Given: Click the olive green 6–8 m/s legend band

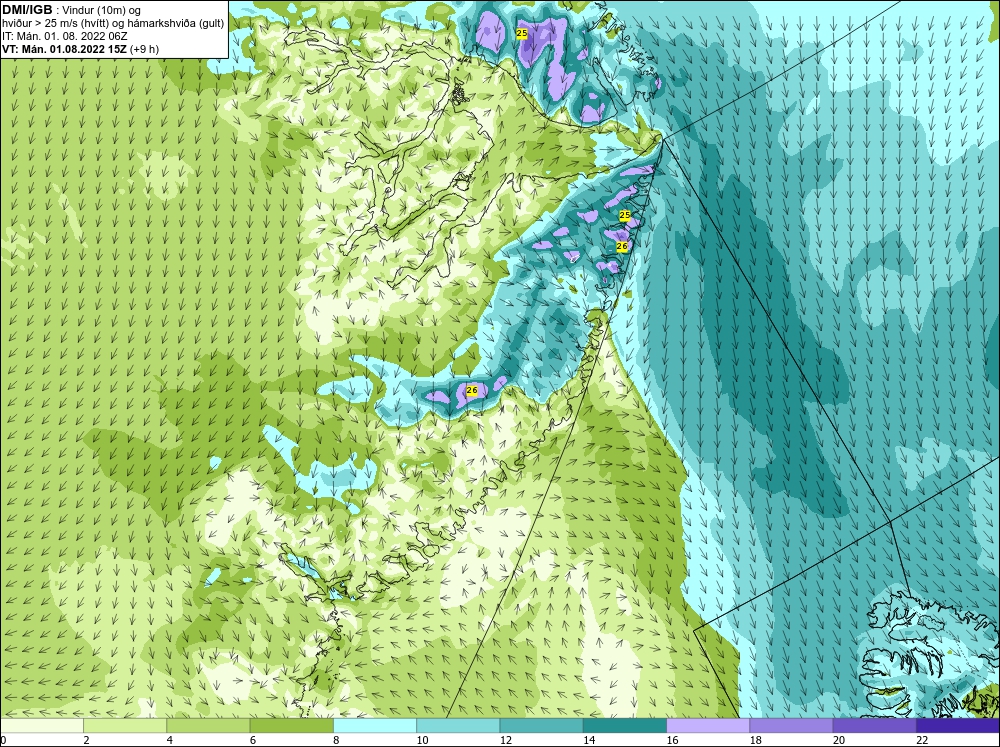Looking at the screenshot, I should click(291, 726).
